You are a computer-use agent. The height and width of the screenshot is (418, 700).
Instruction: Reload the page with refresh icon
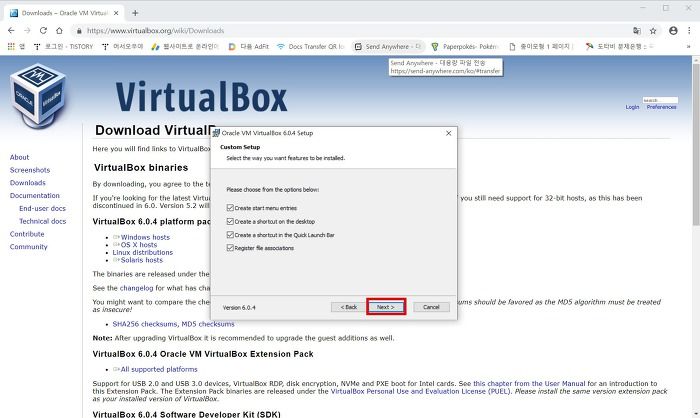[x=43, y=30]
